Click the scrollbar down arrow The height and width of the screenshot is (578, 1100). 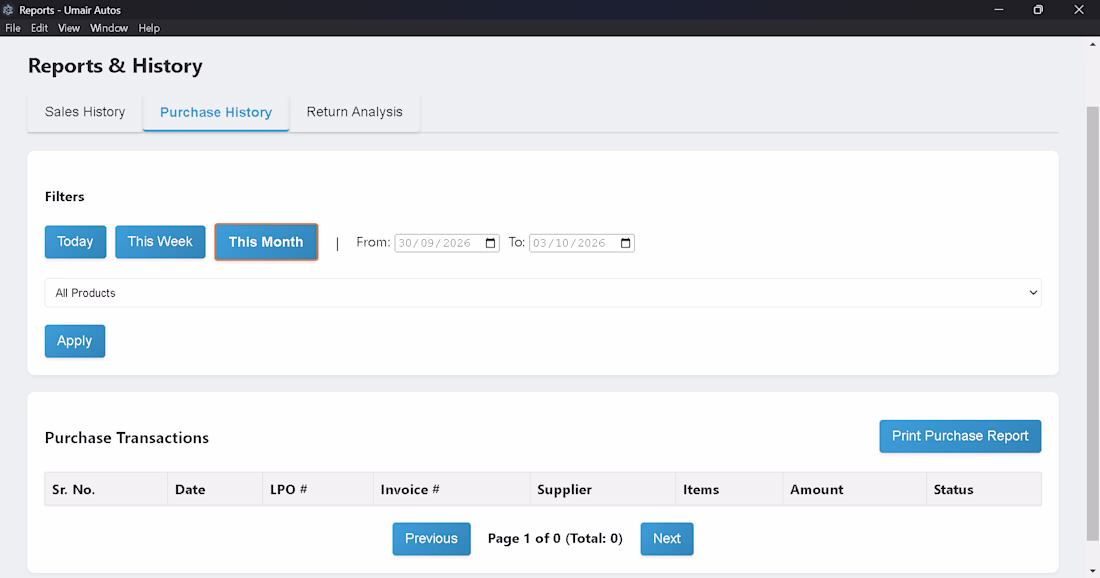pyautogui.click(x=1092, y=571)
